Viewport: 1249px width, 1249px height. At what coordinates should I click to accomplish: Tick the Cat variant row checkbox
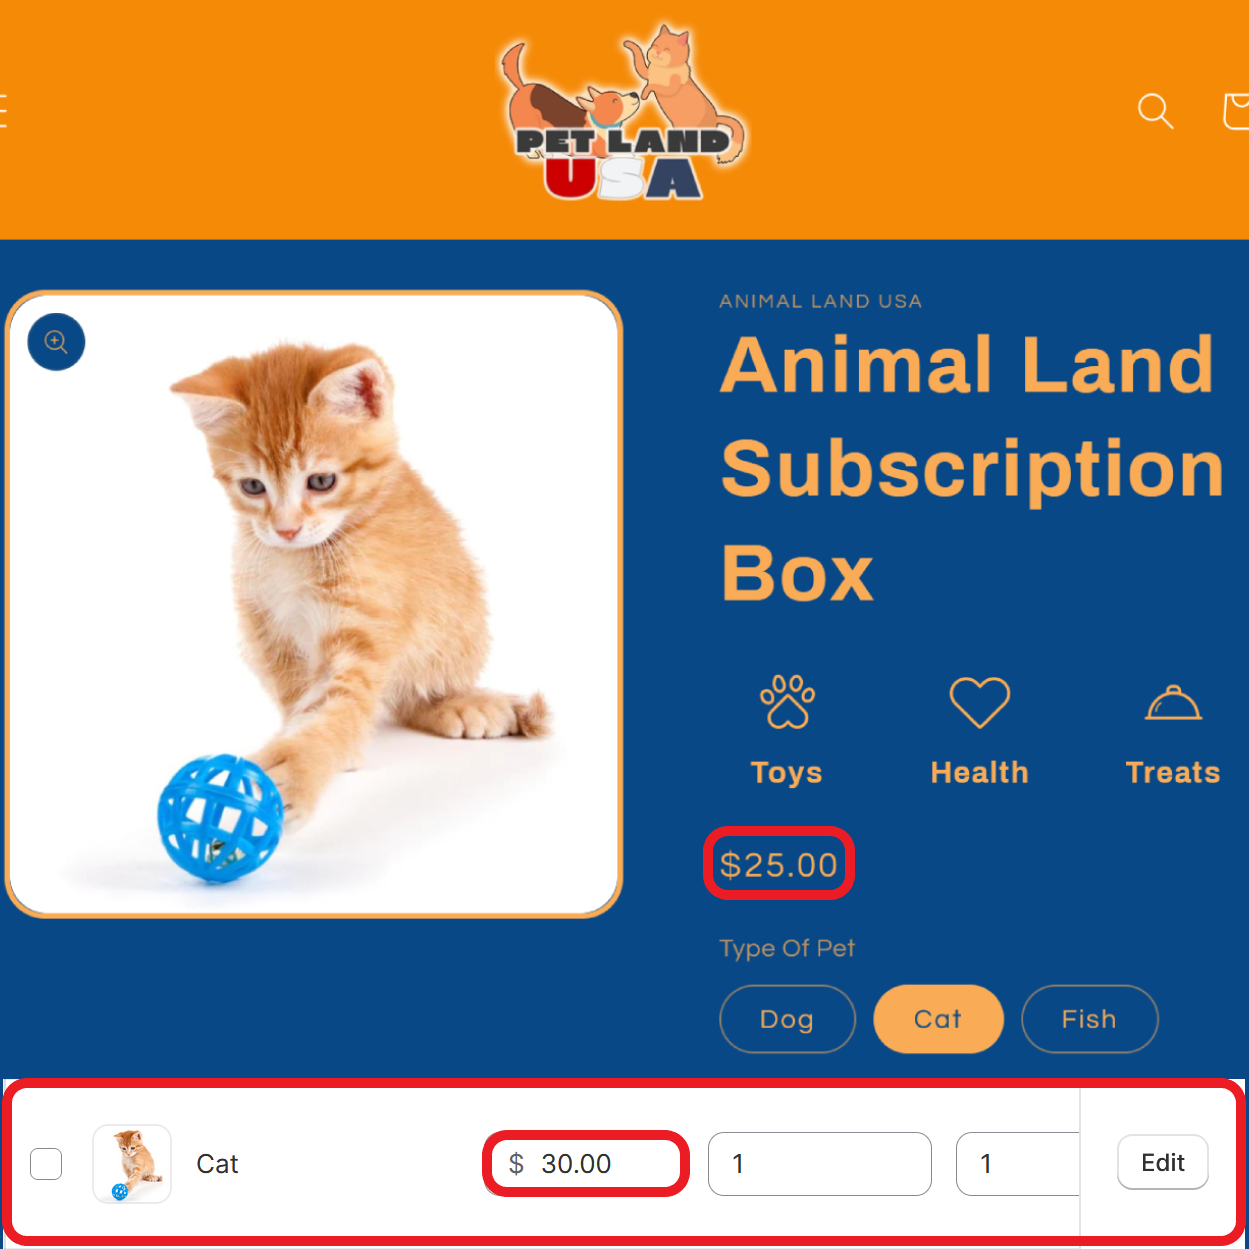click(46, 1164)
